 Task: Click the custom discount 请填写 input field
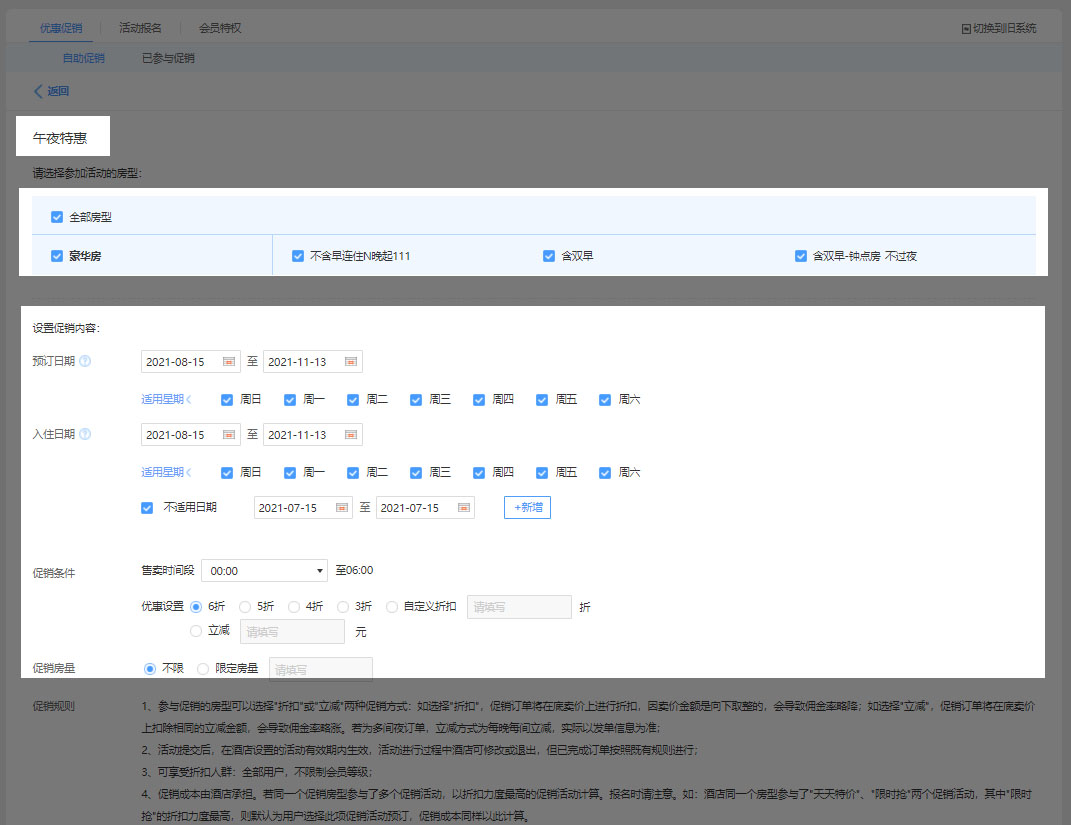pos(519,607)
